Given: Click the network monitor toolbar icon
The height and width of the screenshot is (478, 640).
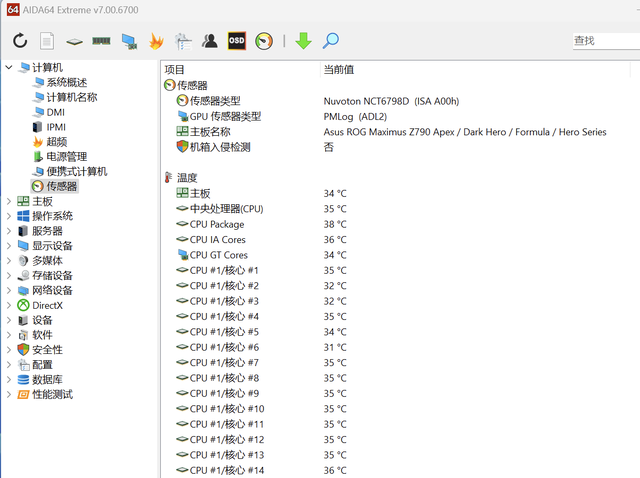Looking at the screenshot, I should click(129, 41).
